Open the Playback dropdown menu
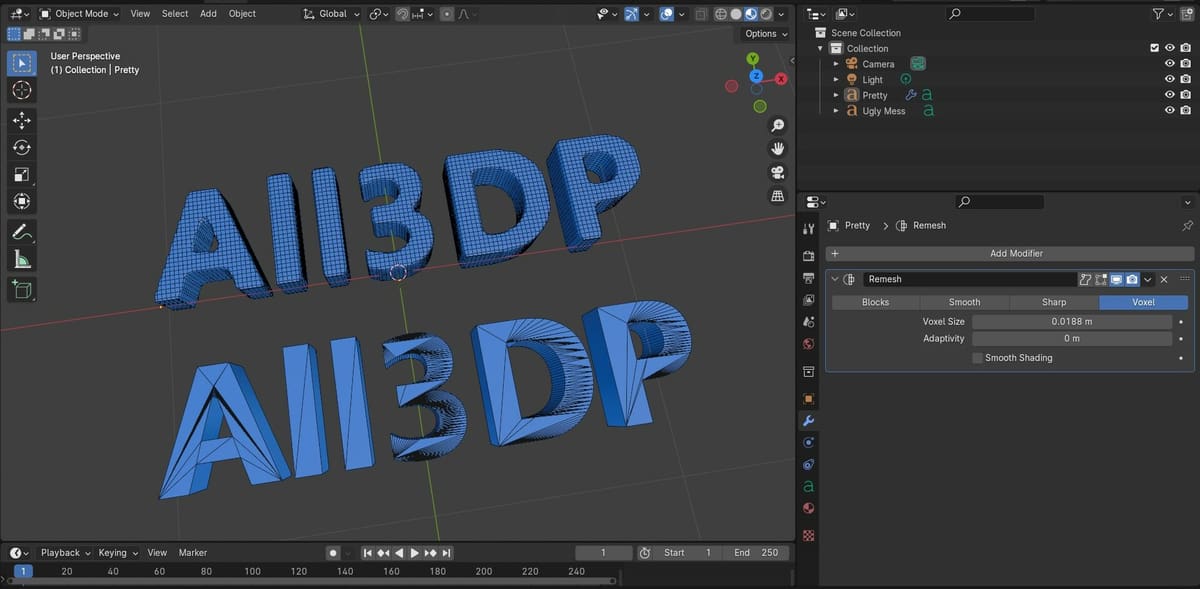The height and width of the screenshot is (589, 1200). (65, 553)
